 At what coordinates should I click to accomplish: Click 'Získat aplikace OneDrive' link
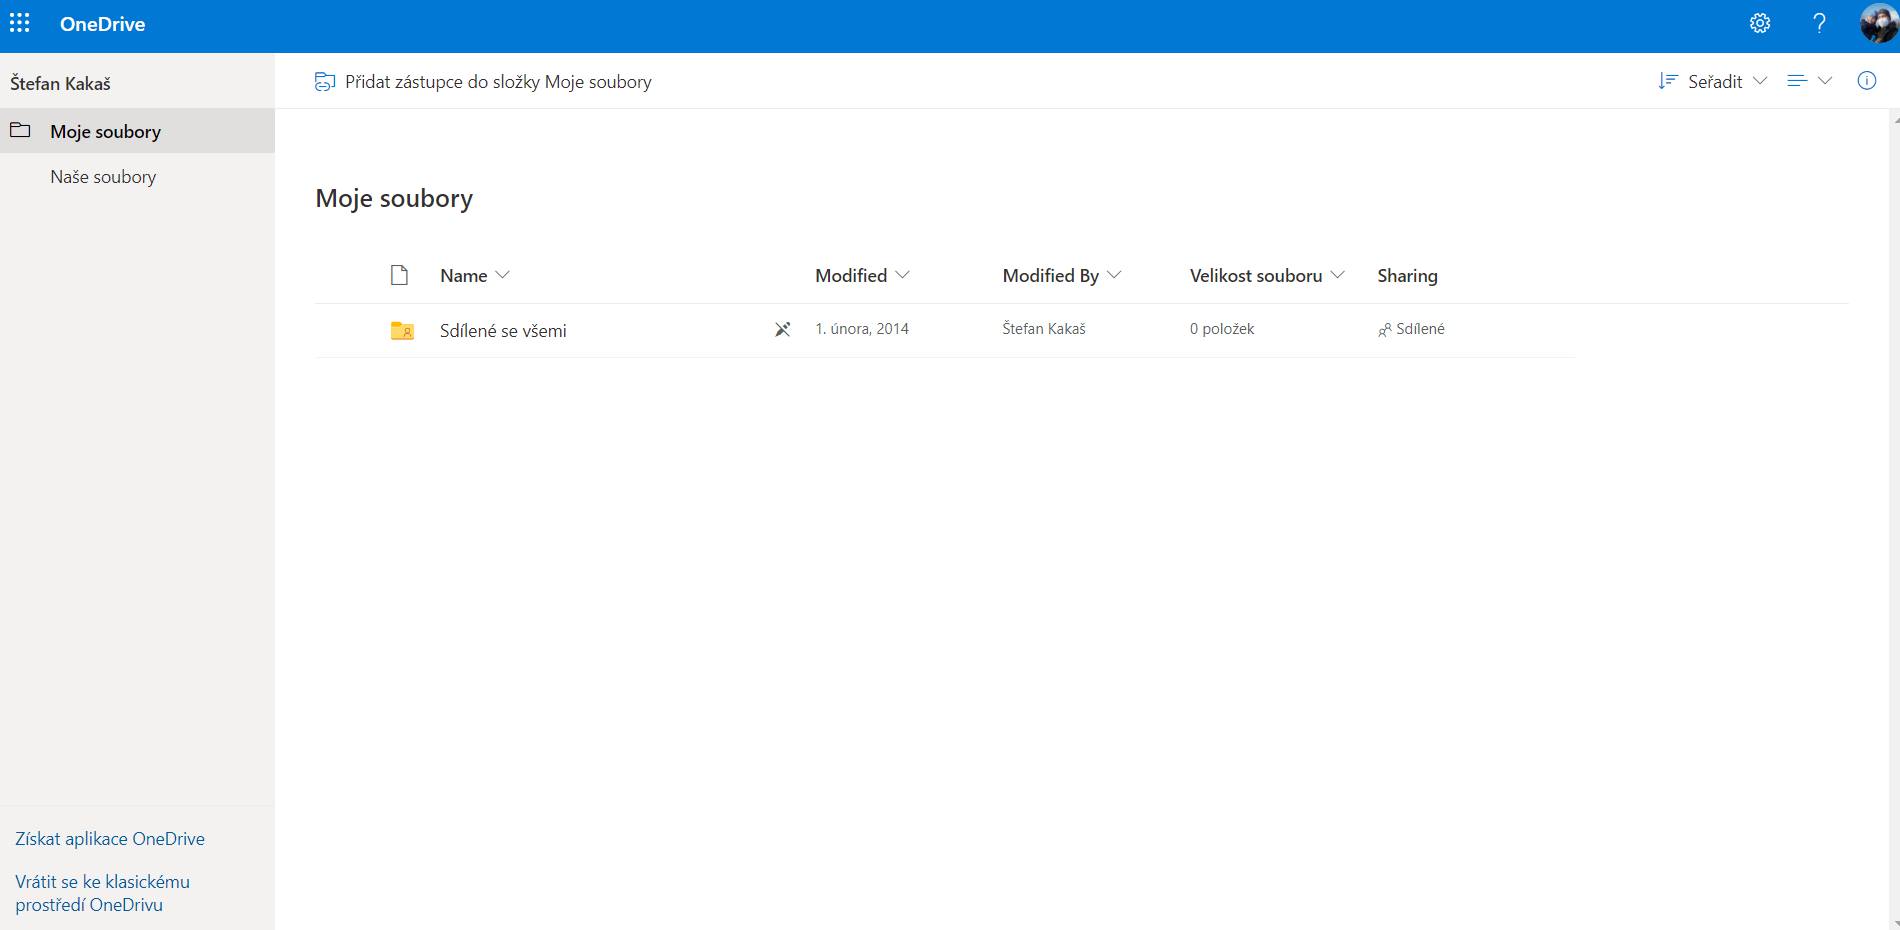(x=109, y=838)
